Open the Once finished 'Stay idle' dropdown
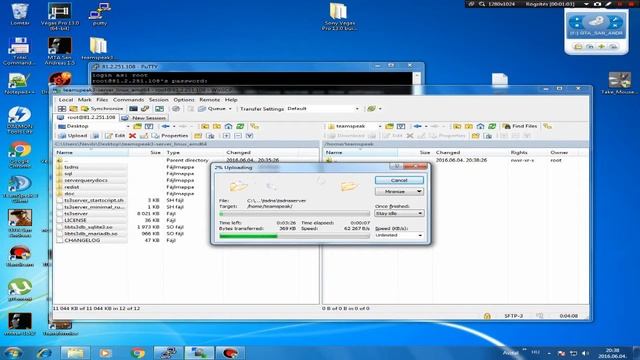The image size is (640, 360). [399, 213]
